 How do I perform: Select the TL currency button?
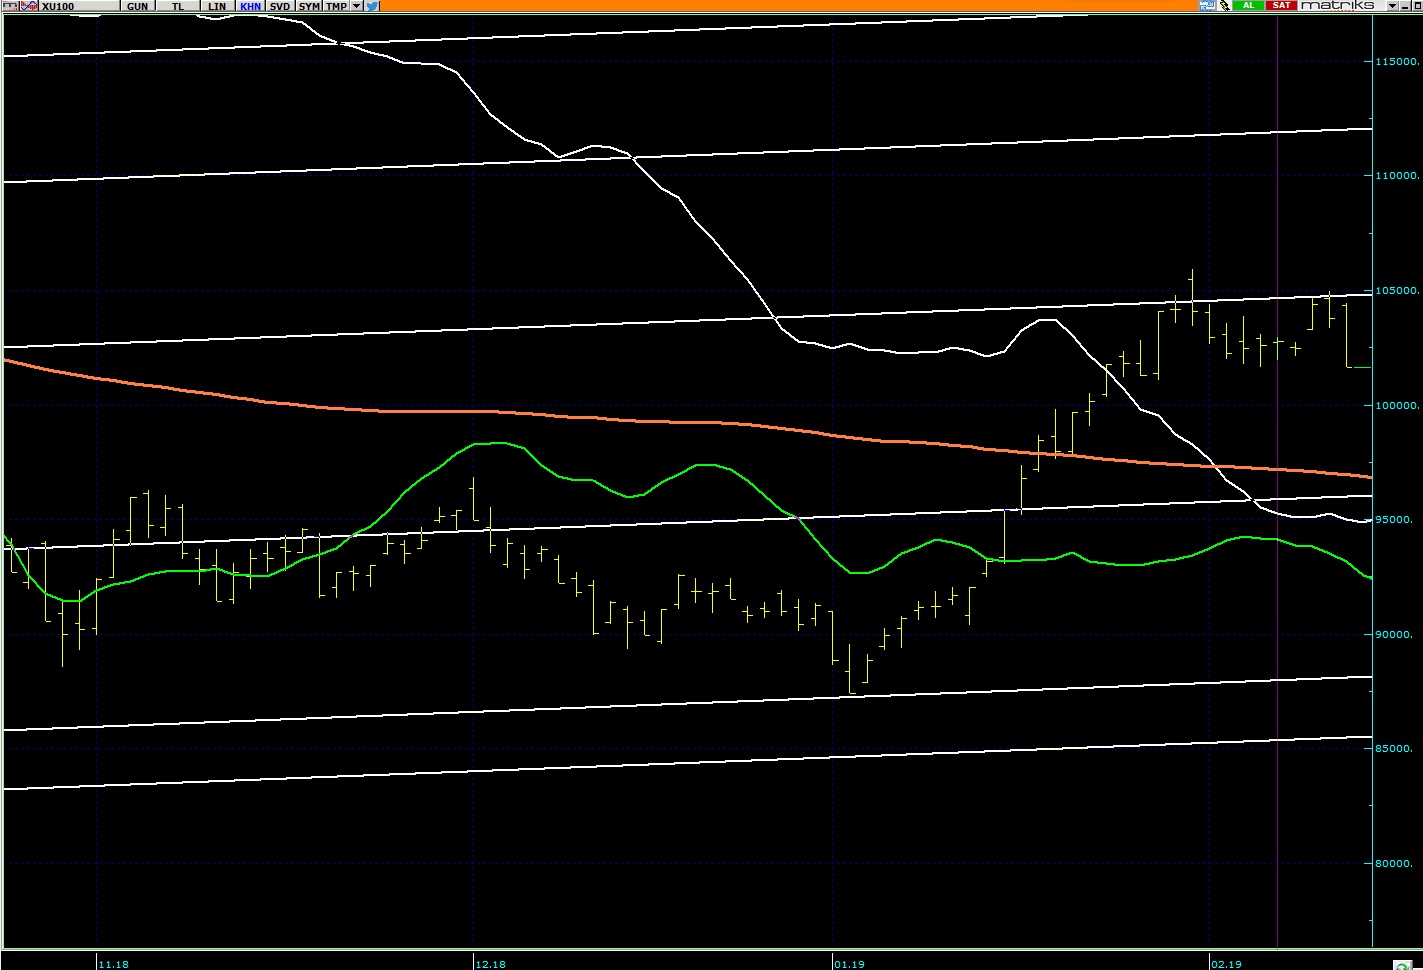click(x=178, y=6)
